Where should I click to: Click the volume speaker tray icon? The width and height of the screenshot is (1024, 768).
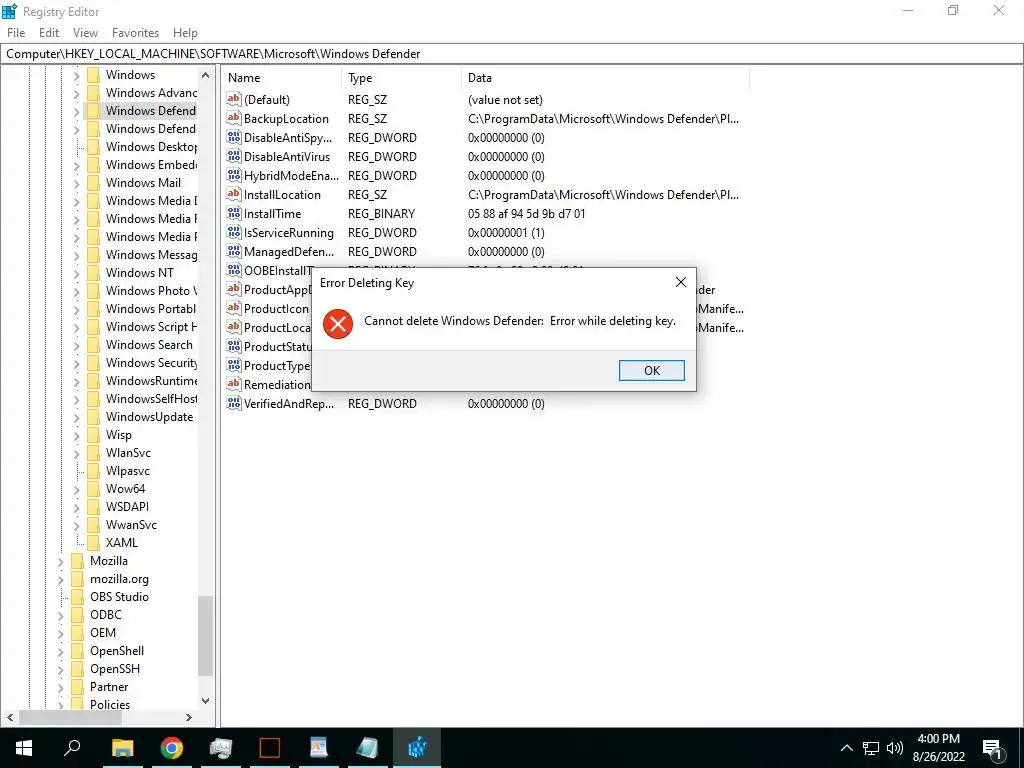pos(895,748)
